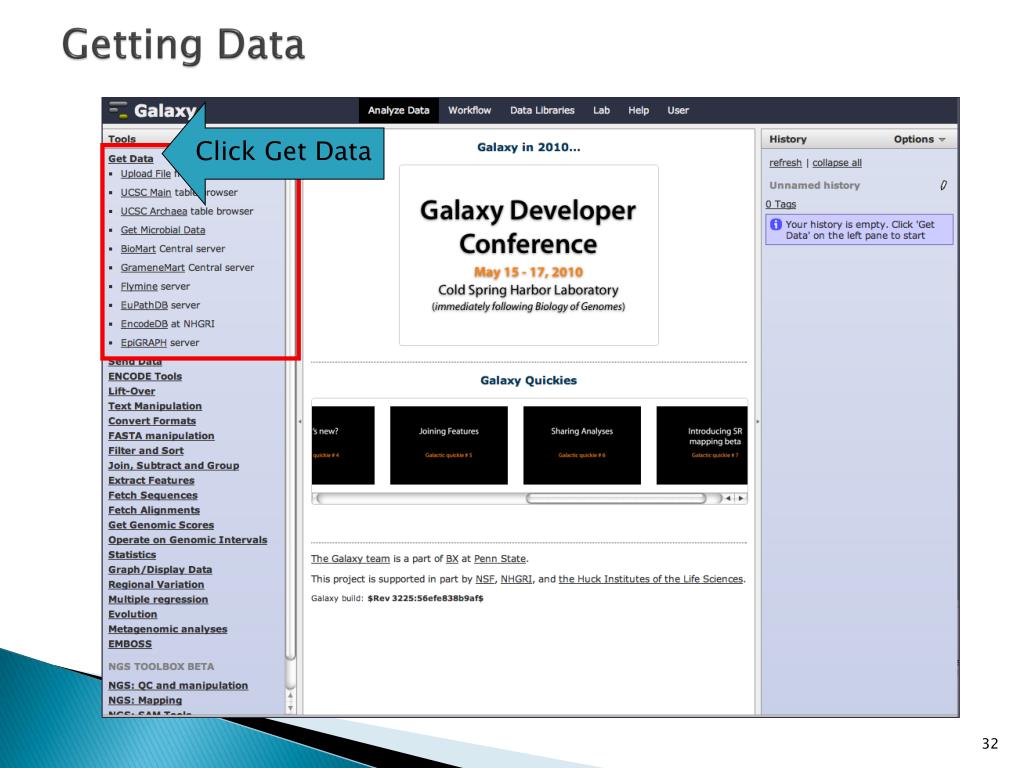
Task: Open the User menu
Action: click(678, 110)
